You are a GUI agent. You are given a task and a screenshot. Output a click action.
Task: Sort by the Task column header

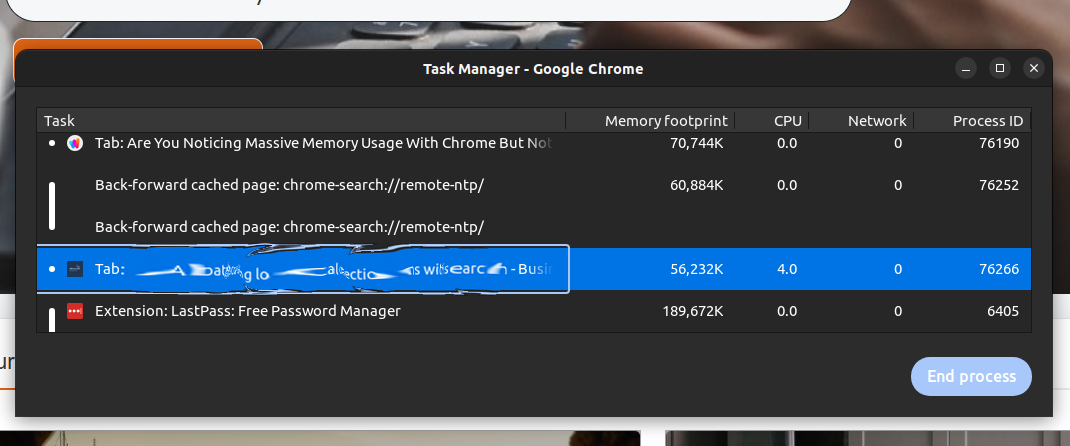(x=301, y=121)
